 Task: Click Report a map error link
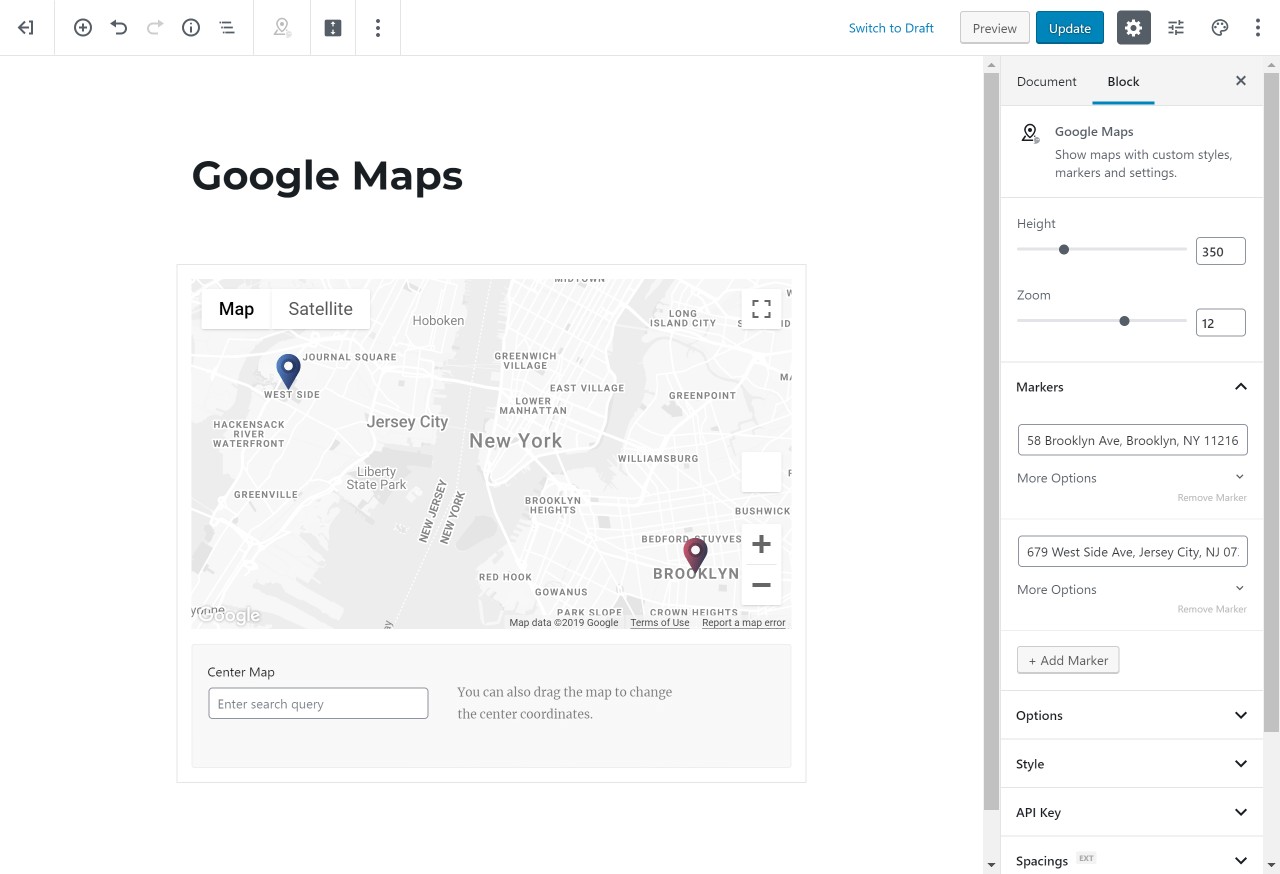[744, 623]
